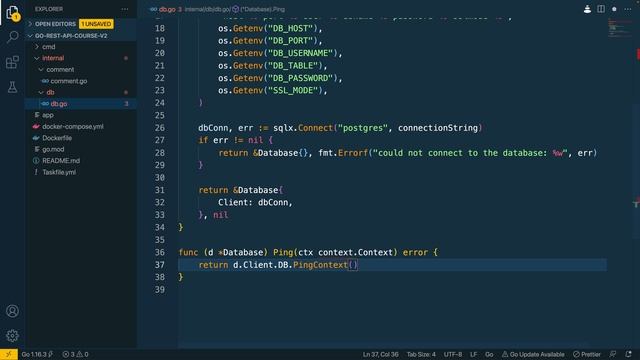Collapse the internal folder

[x=53, y=58]
